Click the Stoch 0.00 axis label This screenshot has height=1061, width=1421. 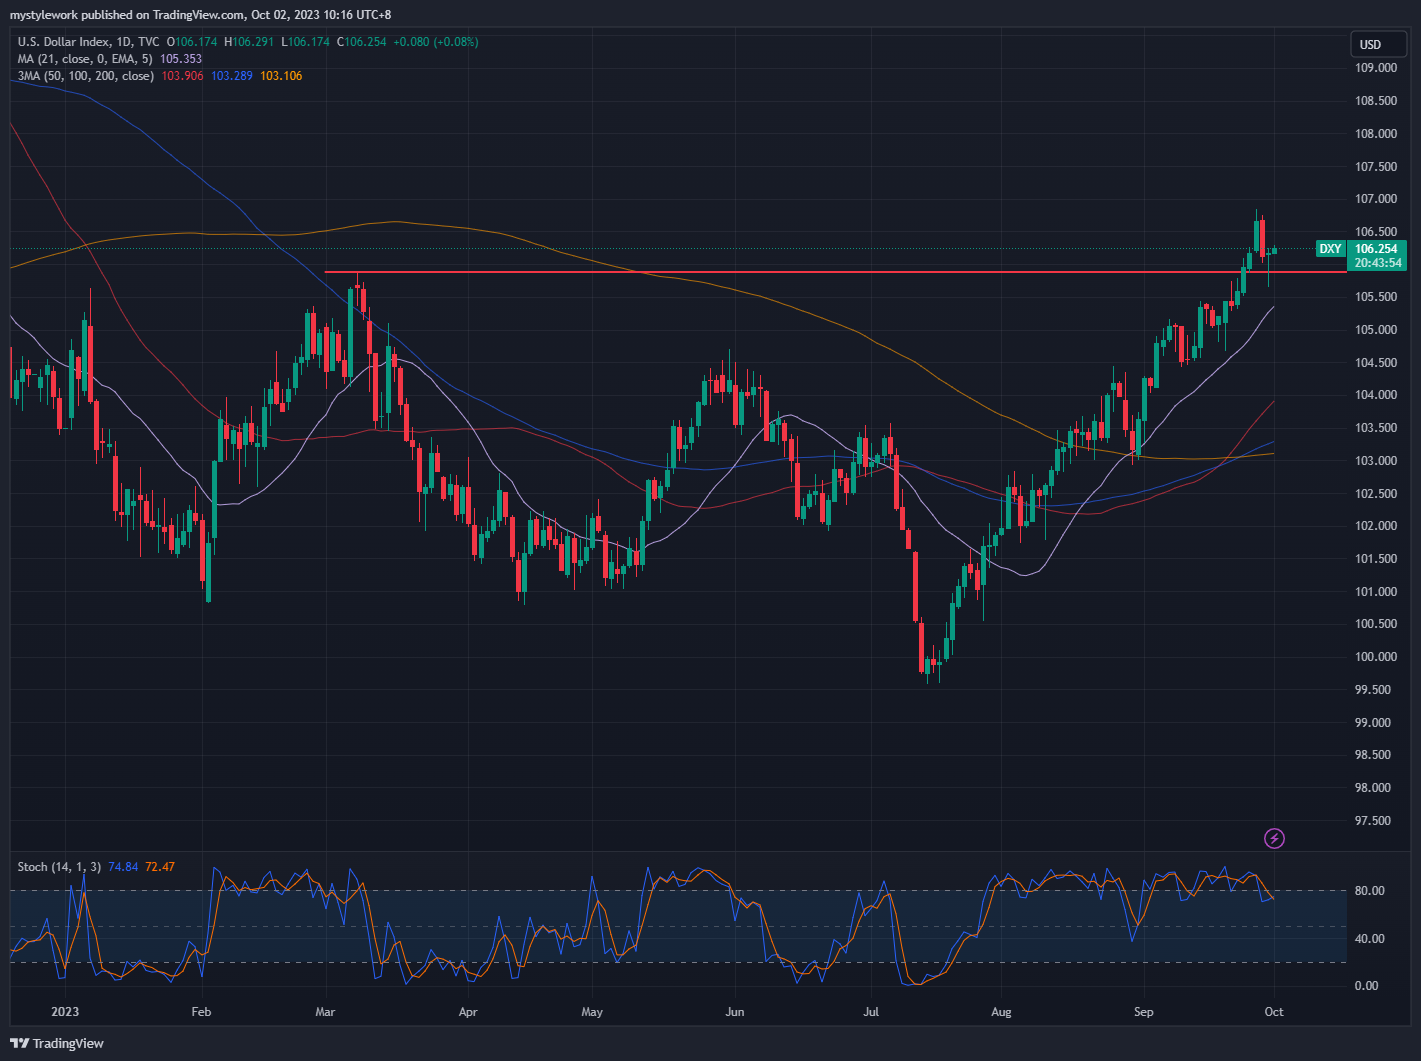click(1366, 986)
